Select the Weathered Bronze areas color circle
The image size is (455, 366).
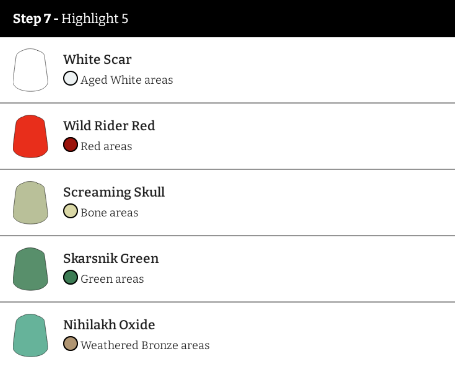pyautogui.click(x=70, y=344)
